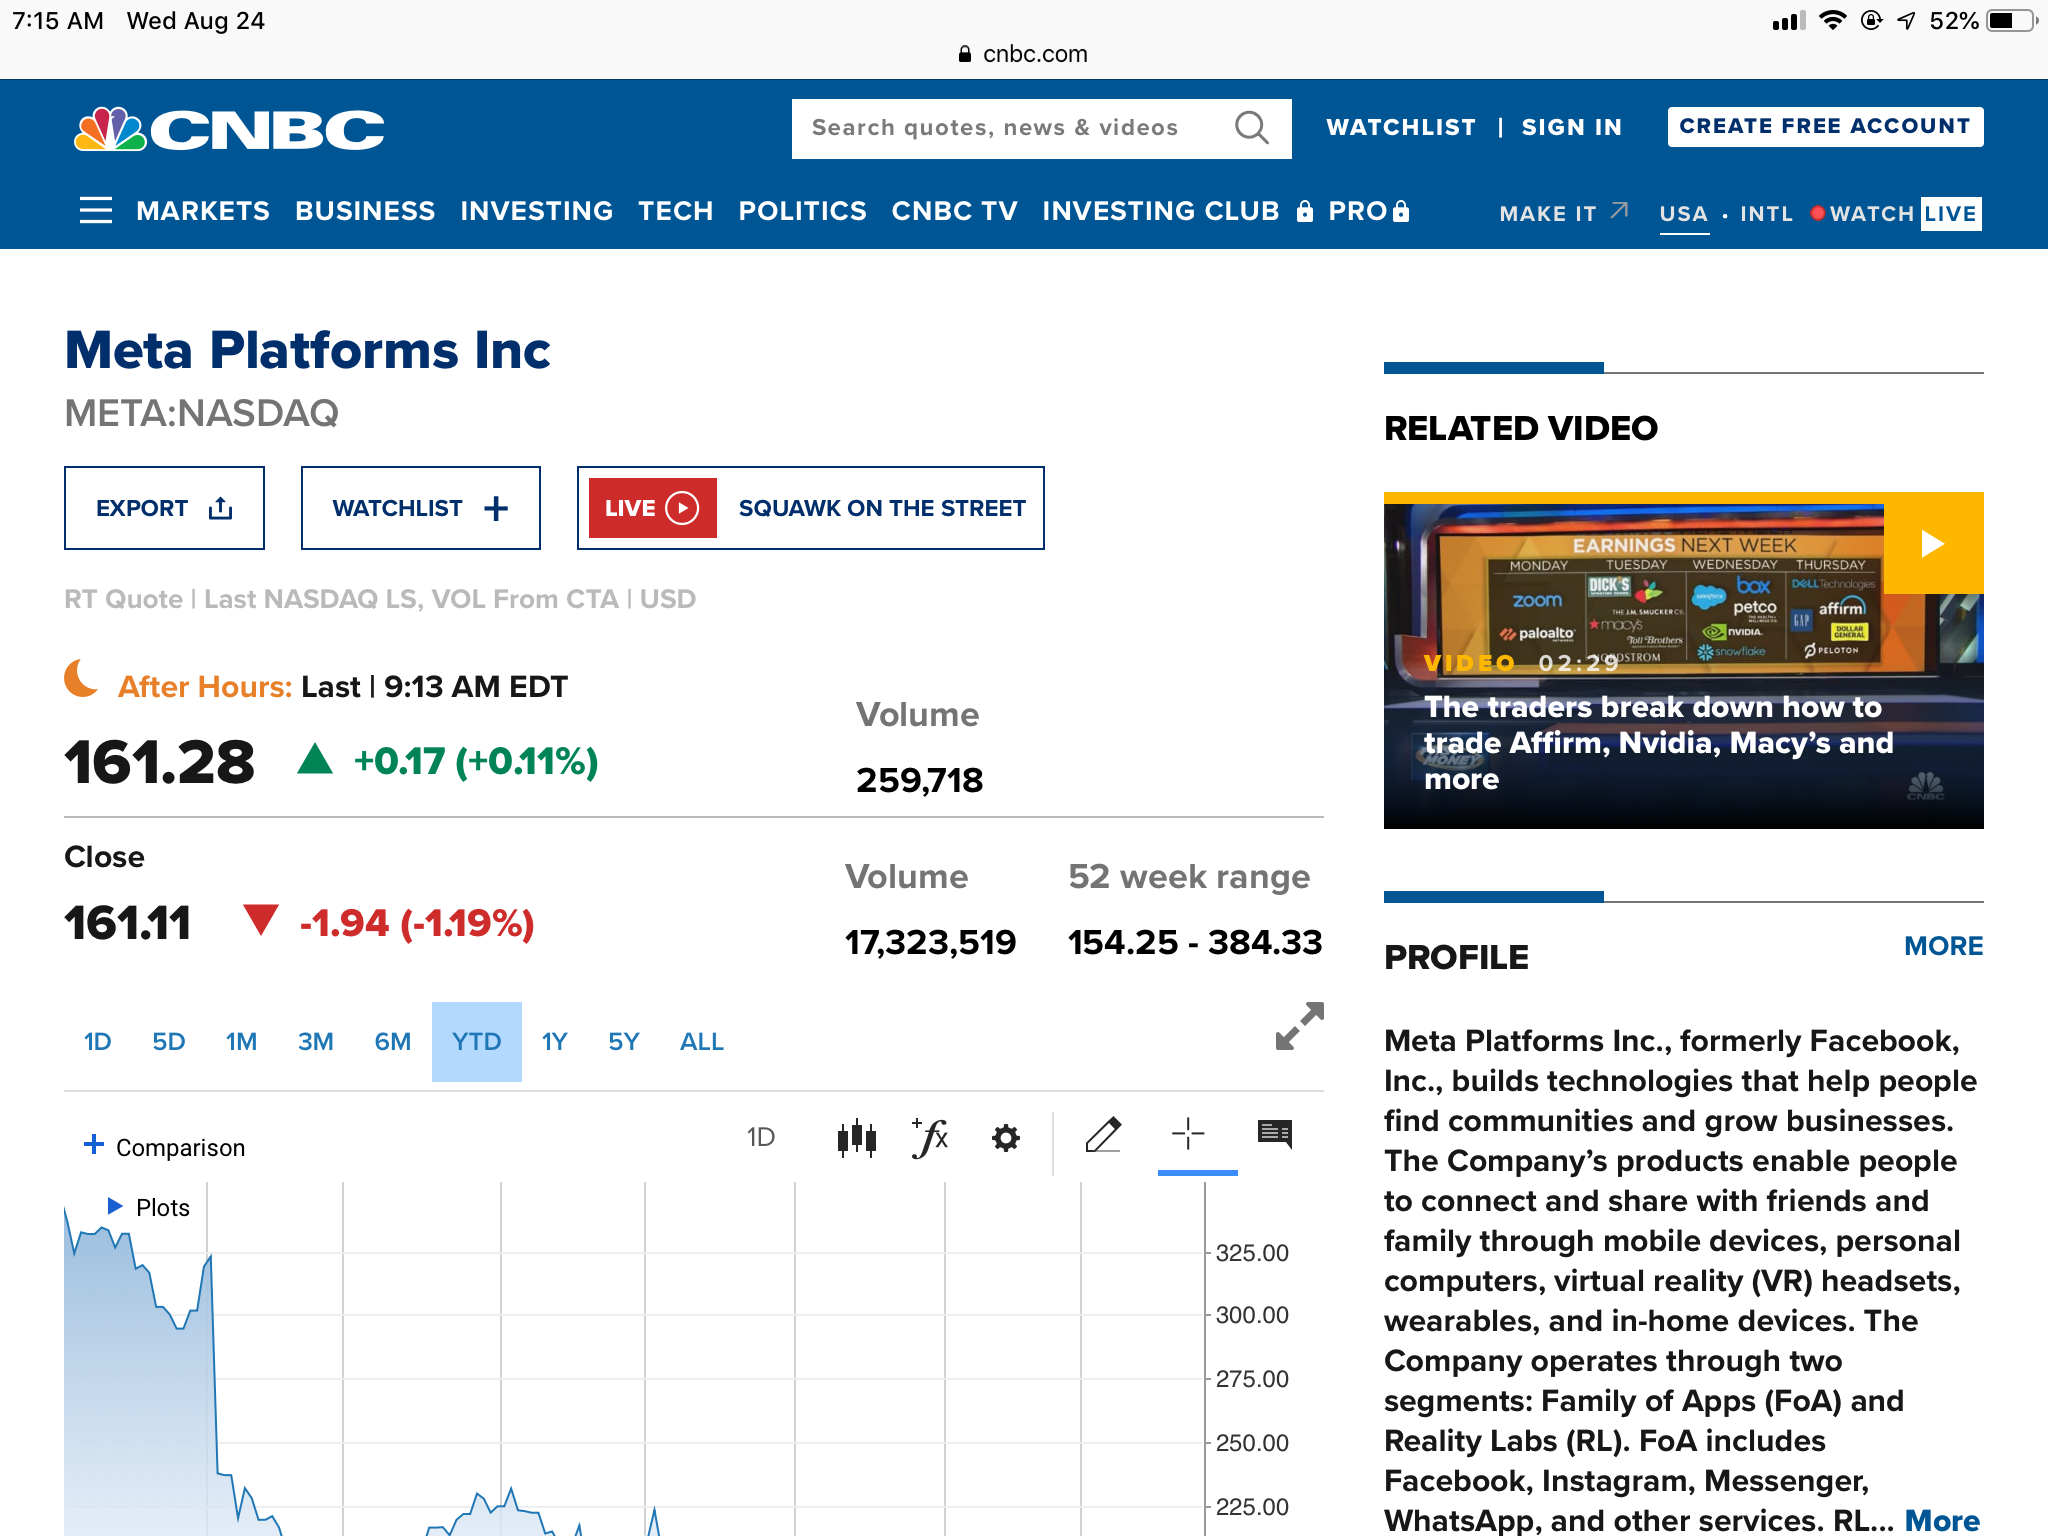Open the CNBC TV menu
This screenshot has height=1536, width=2048.
pos(954,211)
